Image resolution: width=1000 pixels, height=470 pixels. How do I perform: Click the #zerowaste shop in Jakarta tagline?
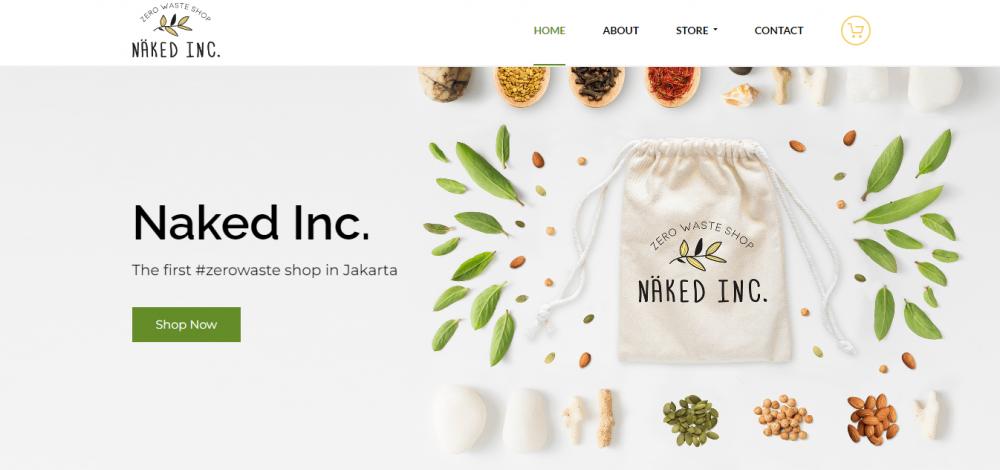(265, 270)
